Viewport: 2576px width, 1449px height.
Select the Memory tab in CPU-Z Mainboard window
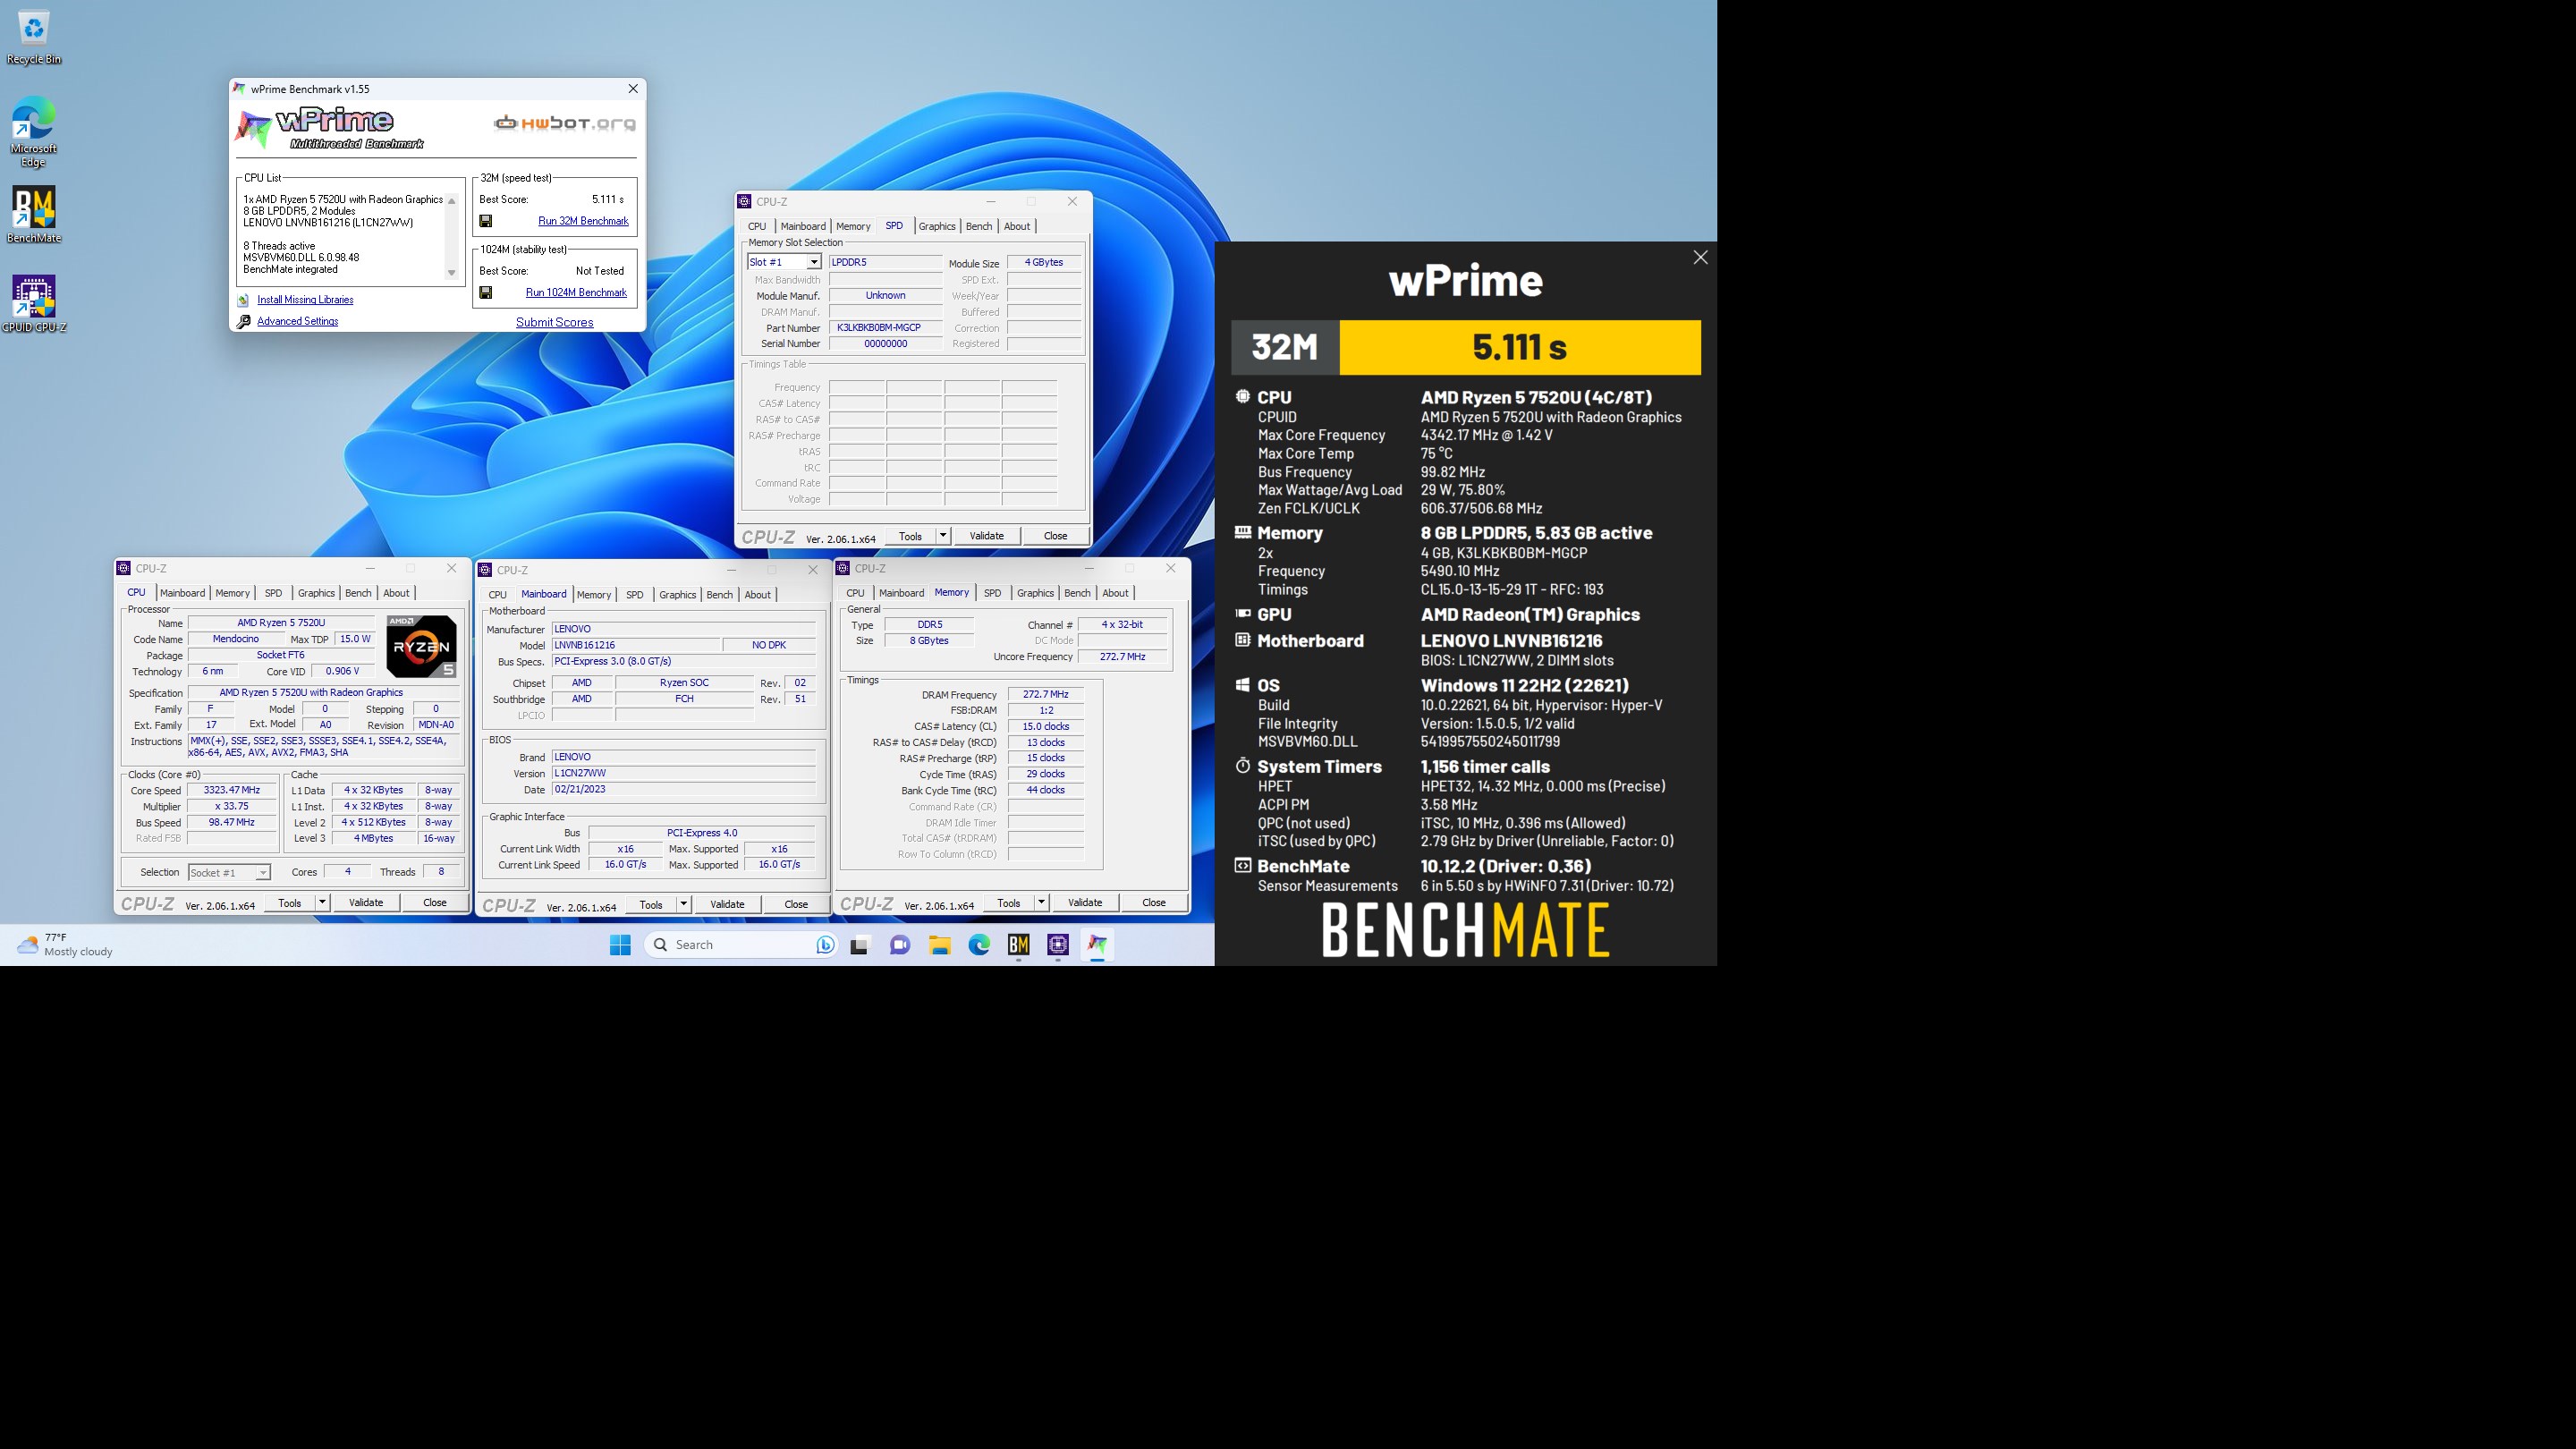594,595
